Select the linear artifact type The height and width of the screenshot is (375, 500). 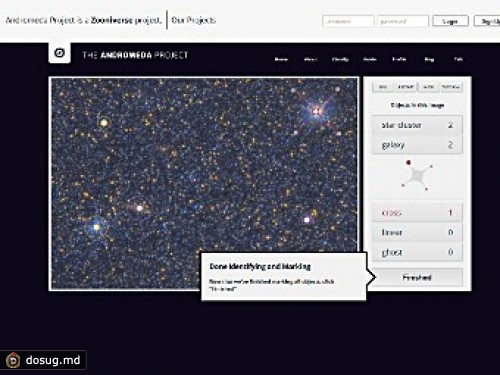[x=417, y=232]
